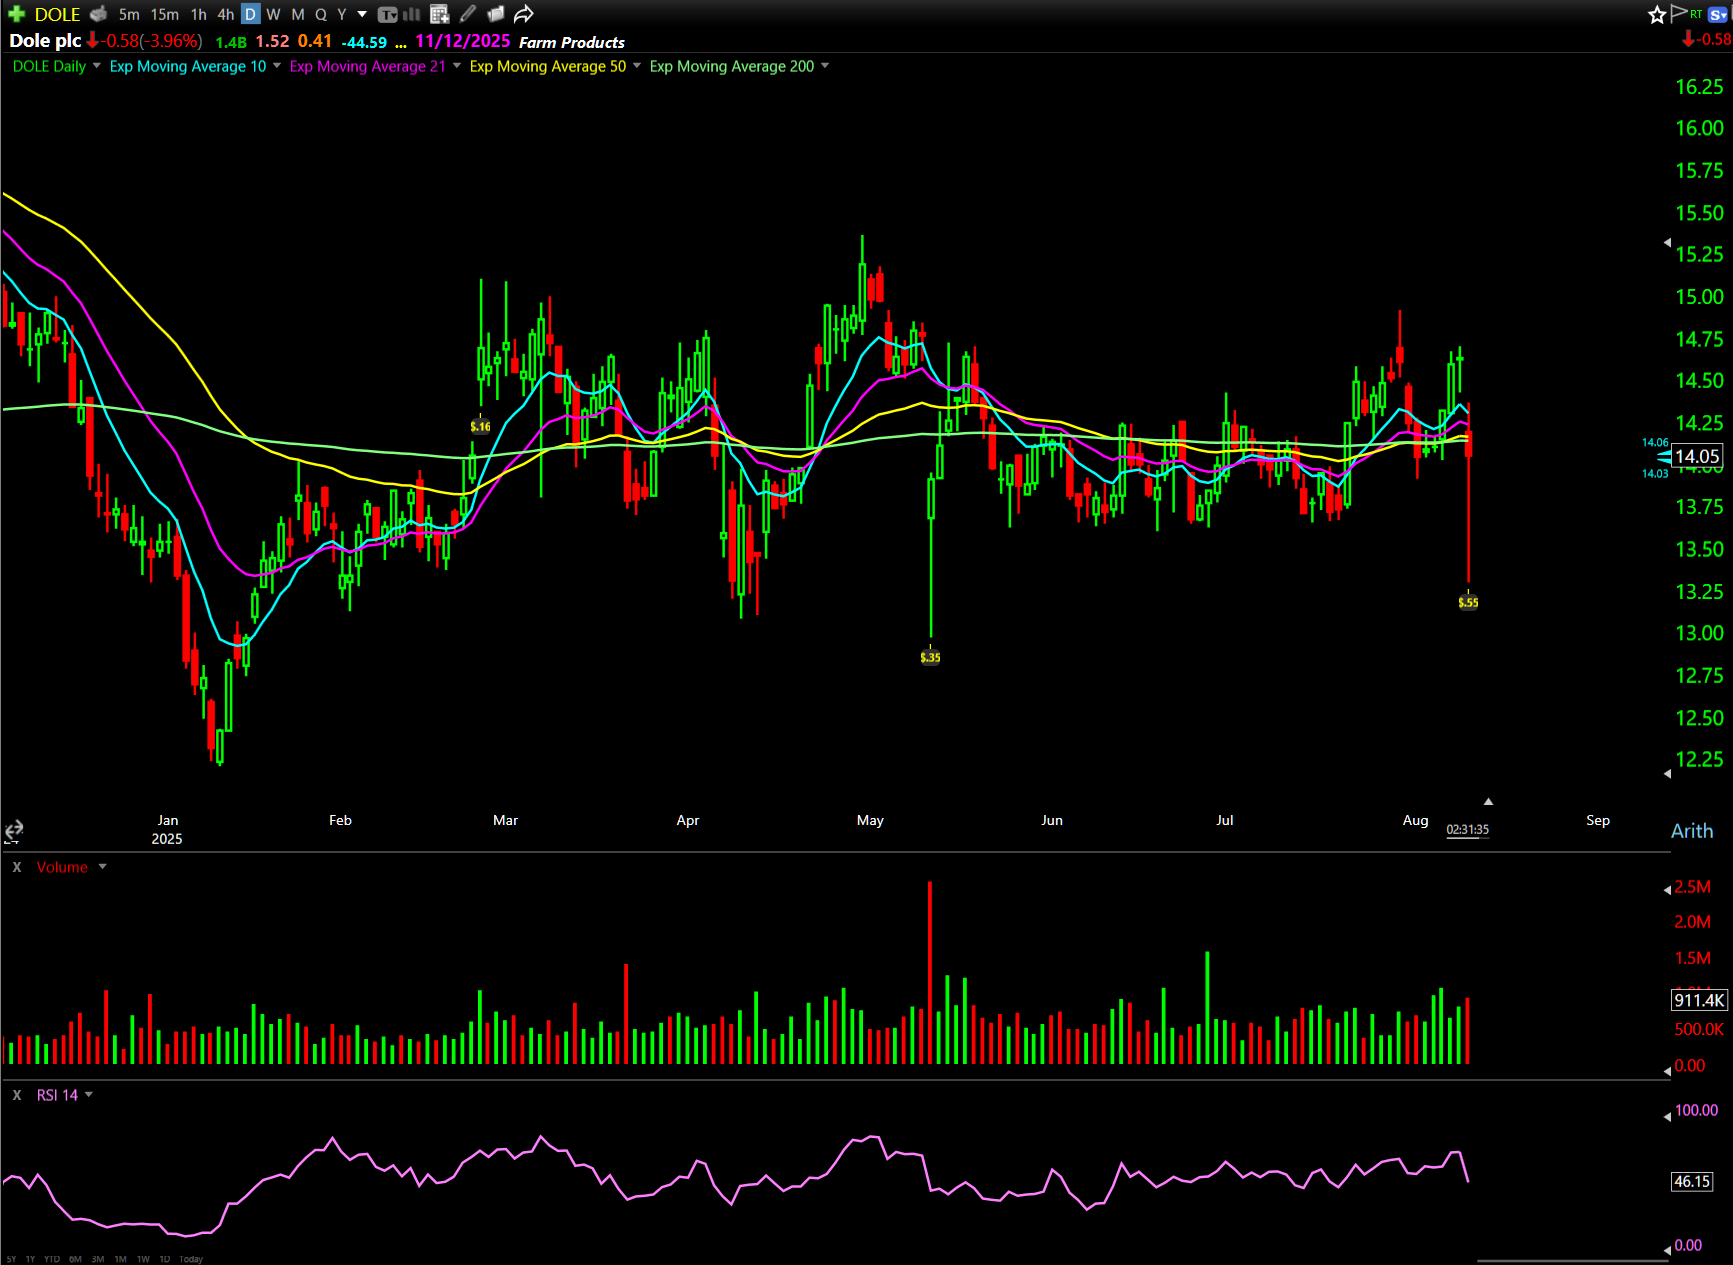Switch to the W weekly timeframe

273,14
